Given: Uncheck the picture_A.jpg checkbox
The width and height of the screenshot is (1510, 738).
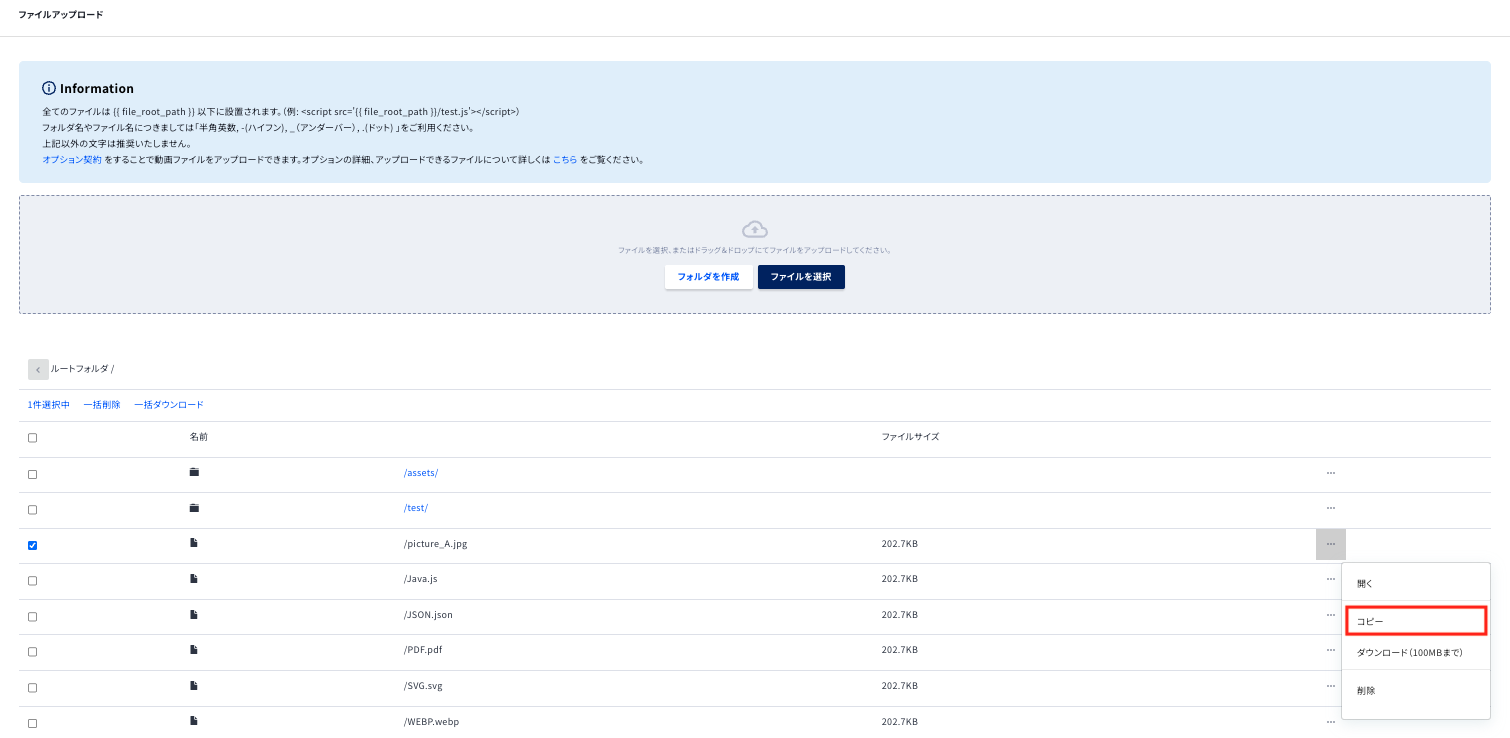Looking at the screenshot, I should point(33,545).
